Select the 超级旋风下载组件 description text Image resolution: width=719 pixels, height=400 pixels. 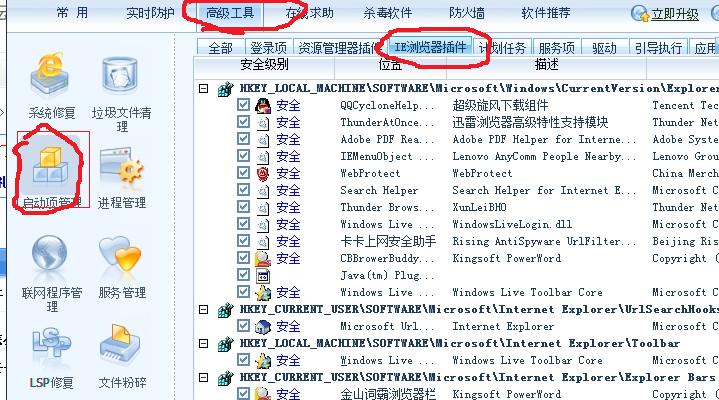tap(500, 106)
